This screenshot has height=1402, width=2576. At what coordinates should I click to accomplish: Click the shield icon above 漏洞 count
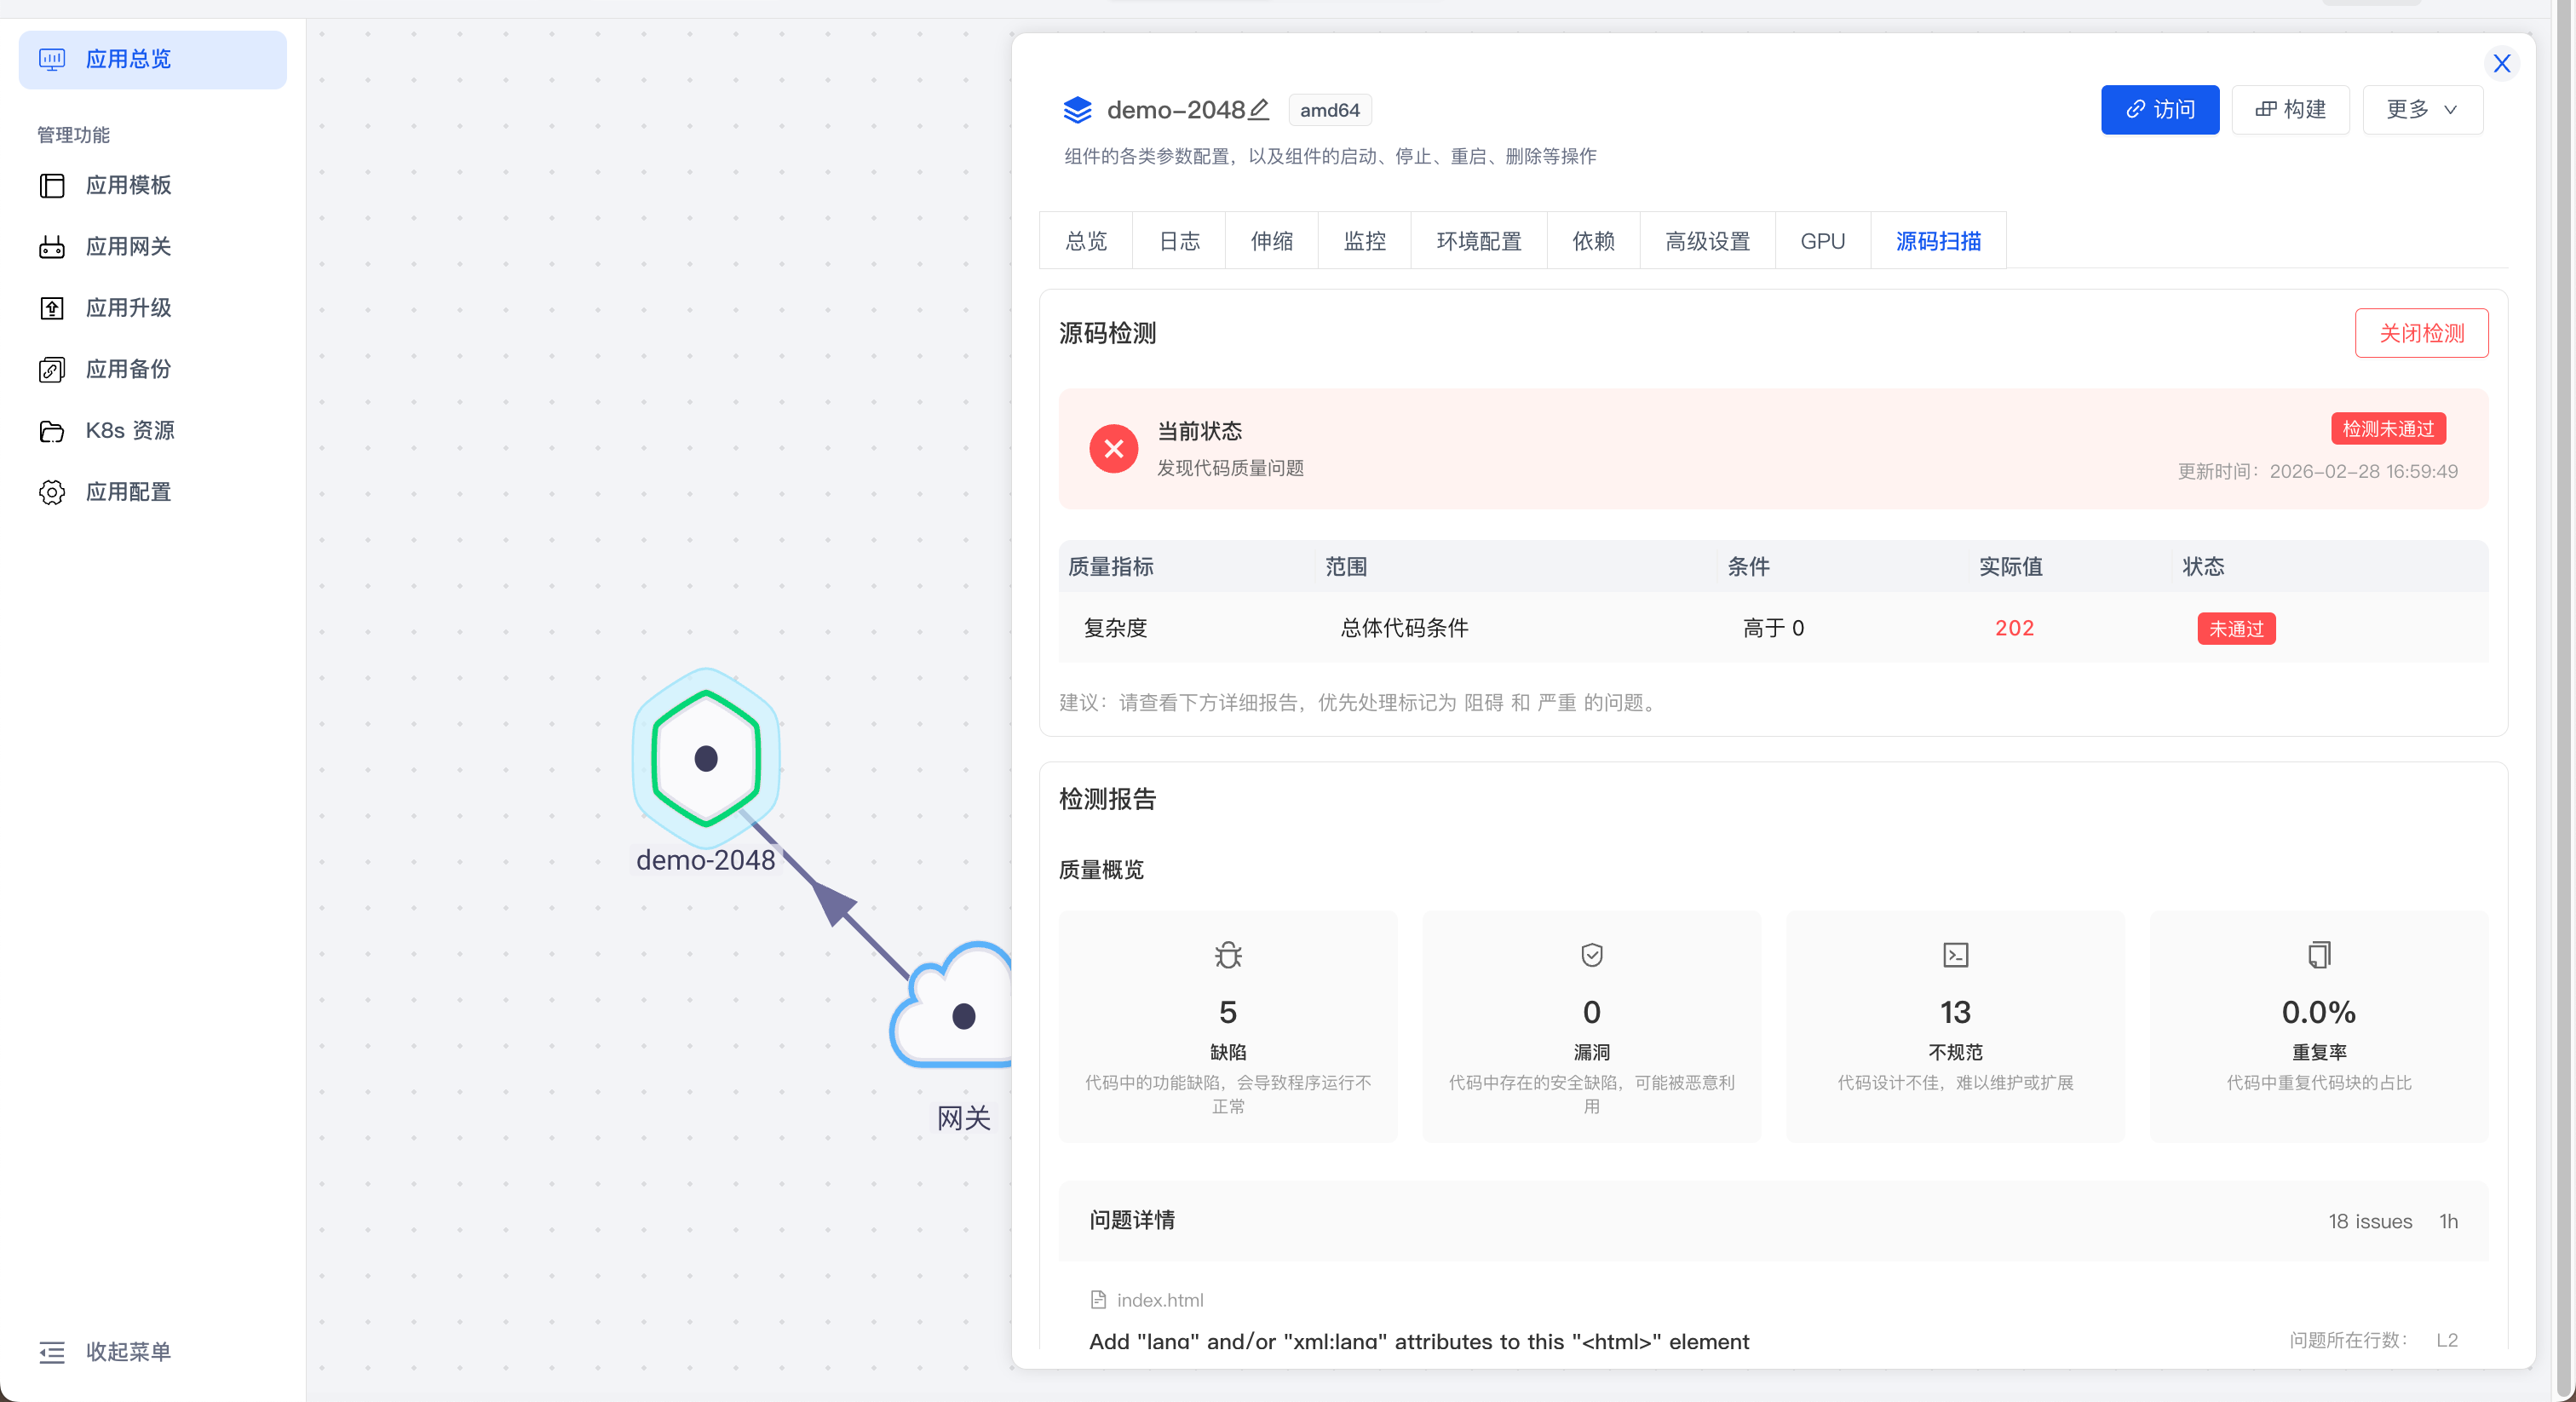[x=1591, y=955]
